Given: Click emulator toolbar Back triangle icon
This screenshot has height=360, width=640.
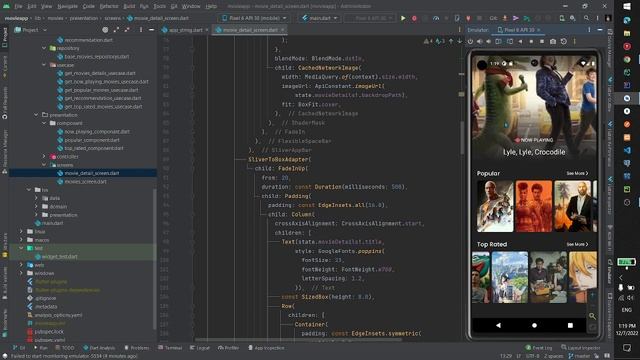Looking at the screenshot, I should pyautogui.click(x=520, y=41).
